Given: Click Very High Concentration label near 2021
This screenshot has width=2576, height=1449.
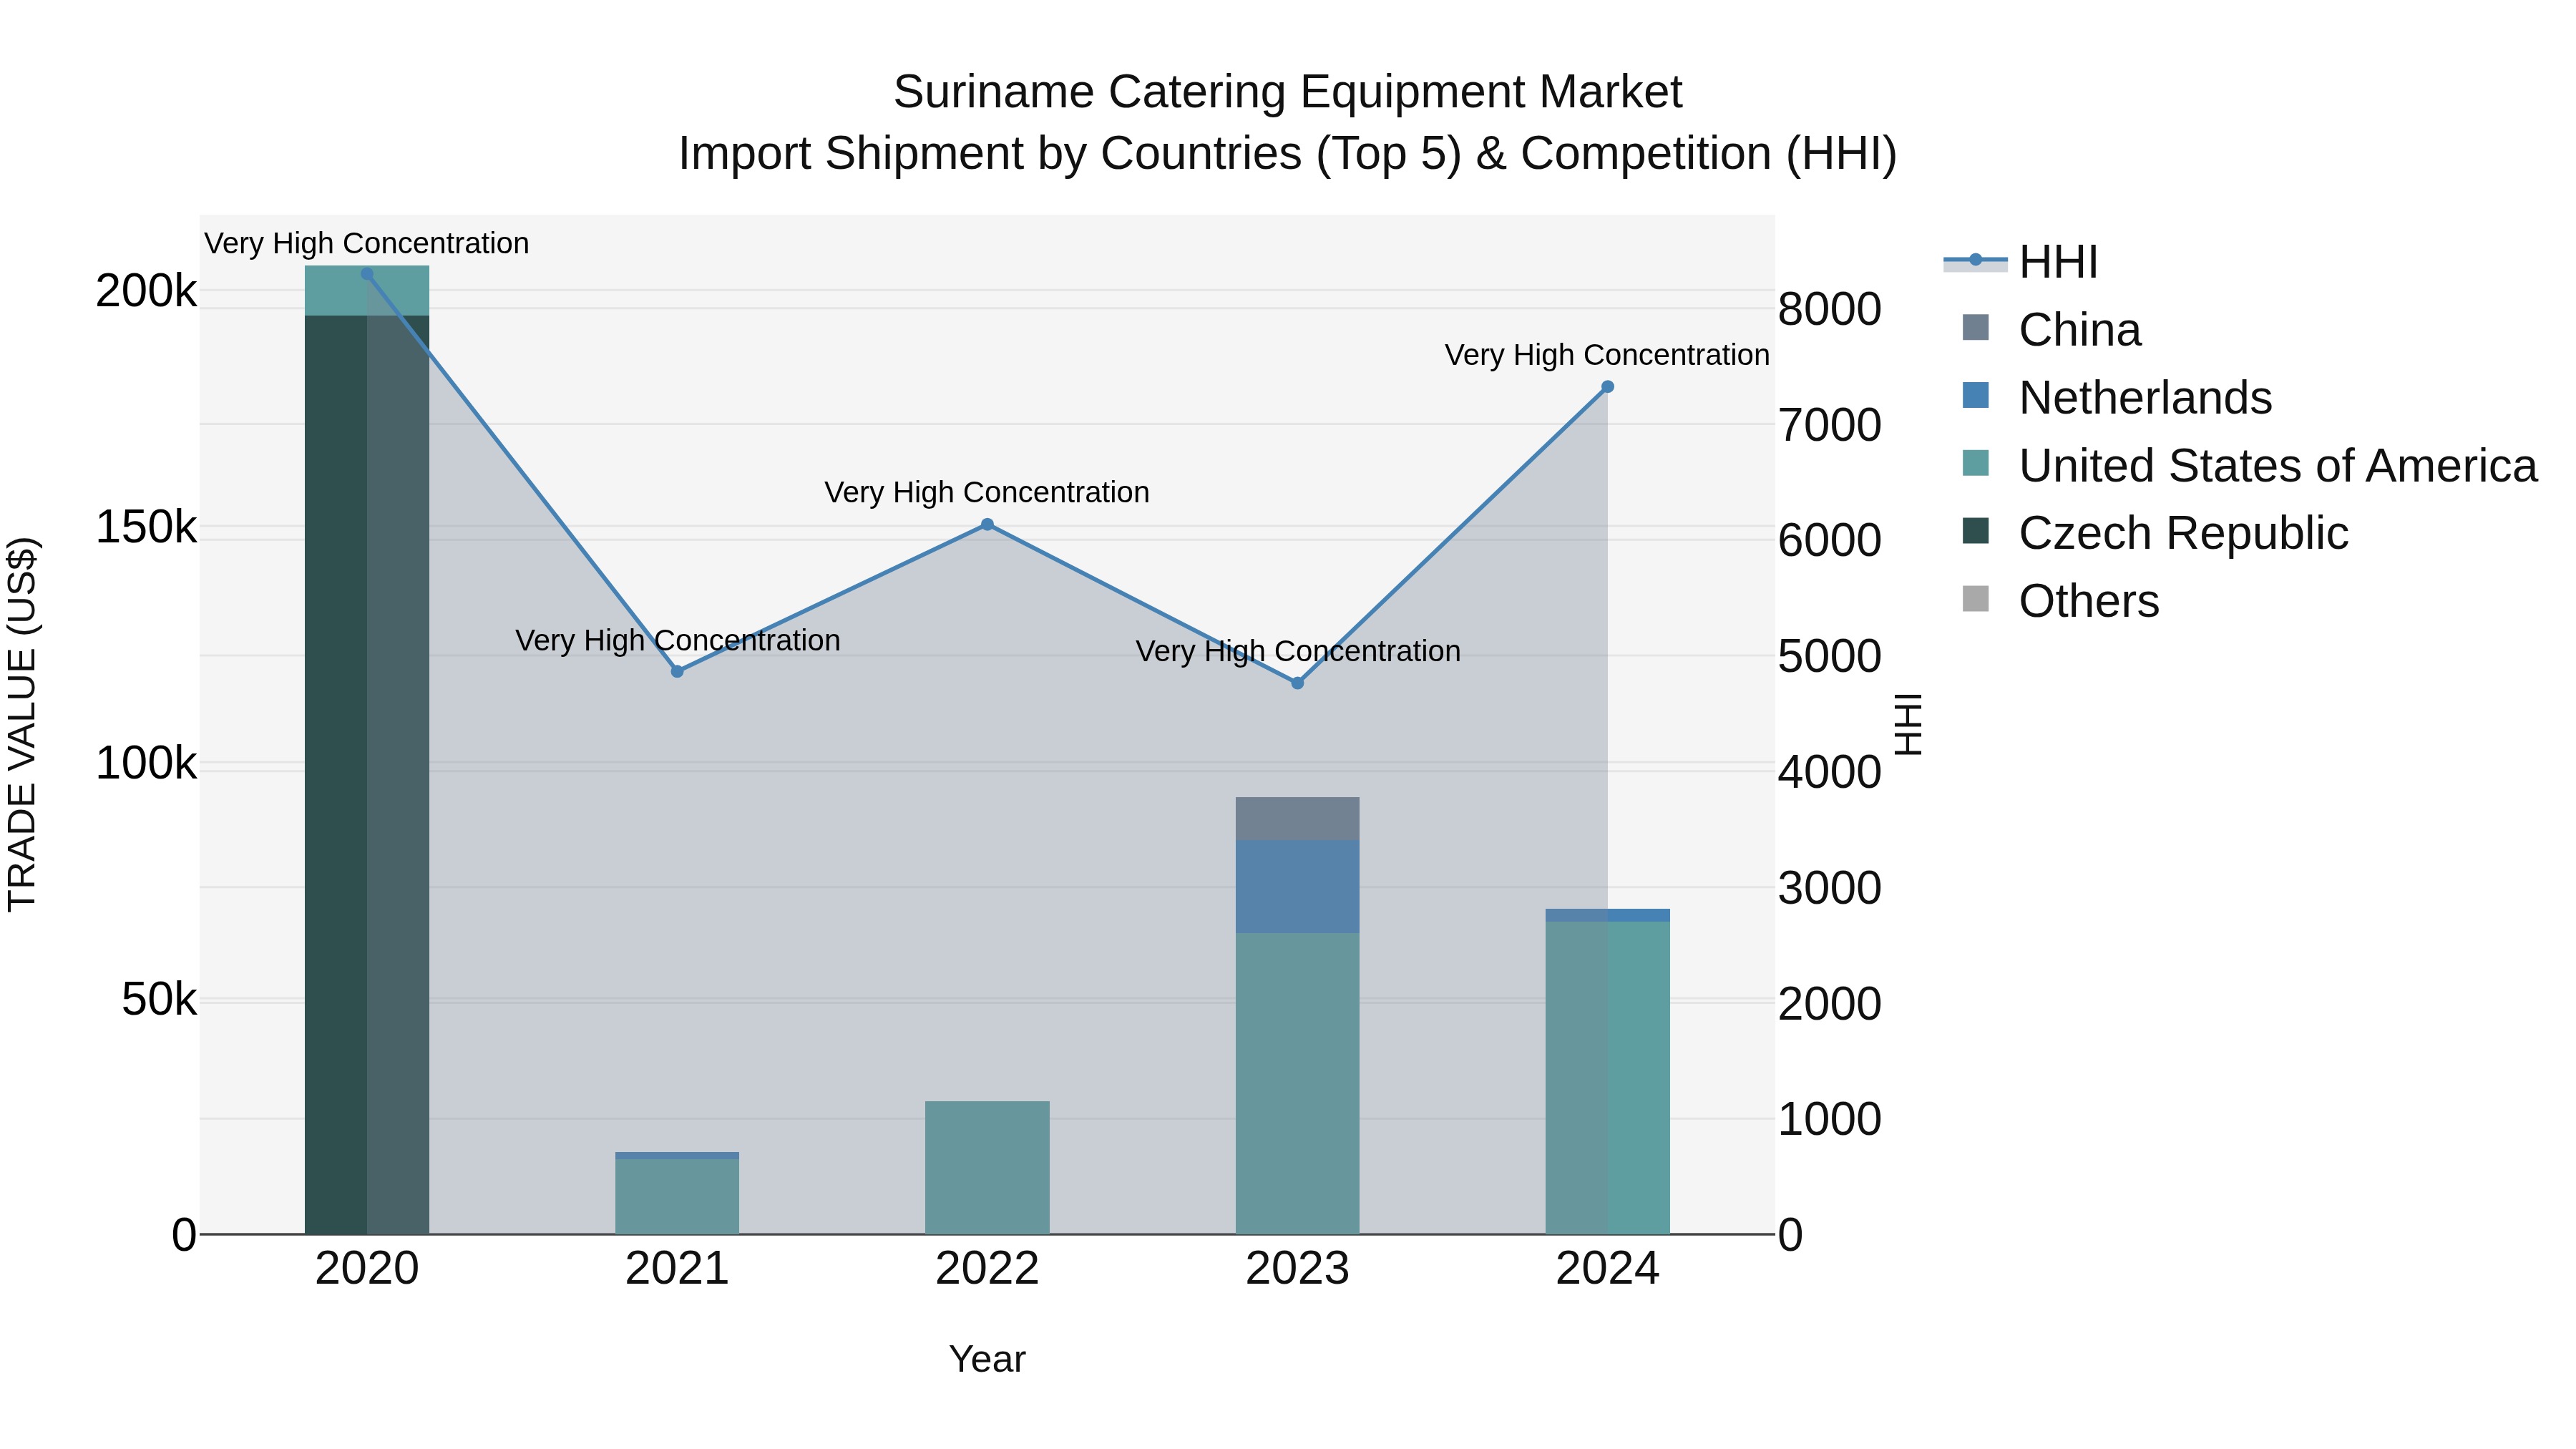Looking at the screenshot, I should pyautogui.click(x=677, y=640).
